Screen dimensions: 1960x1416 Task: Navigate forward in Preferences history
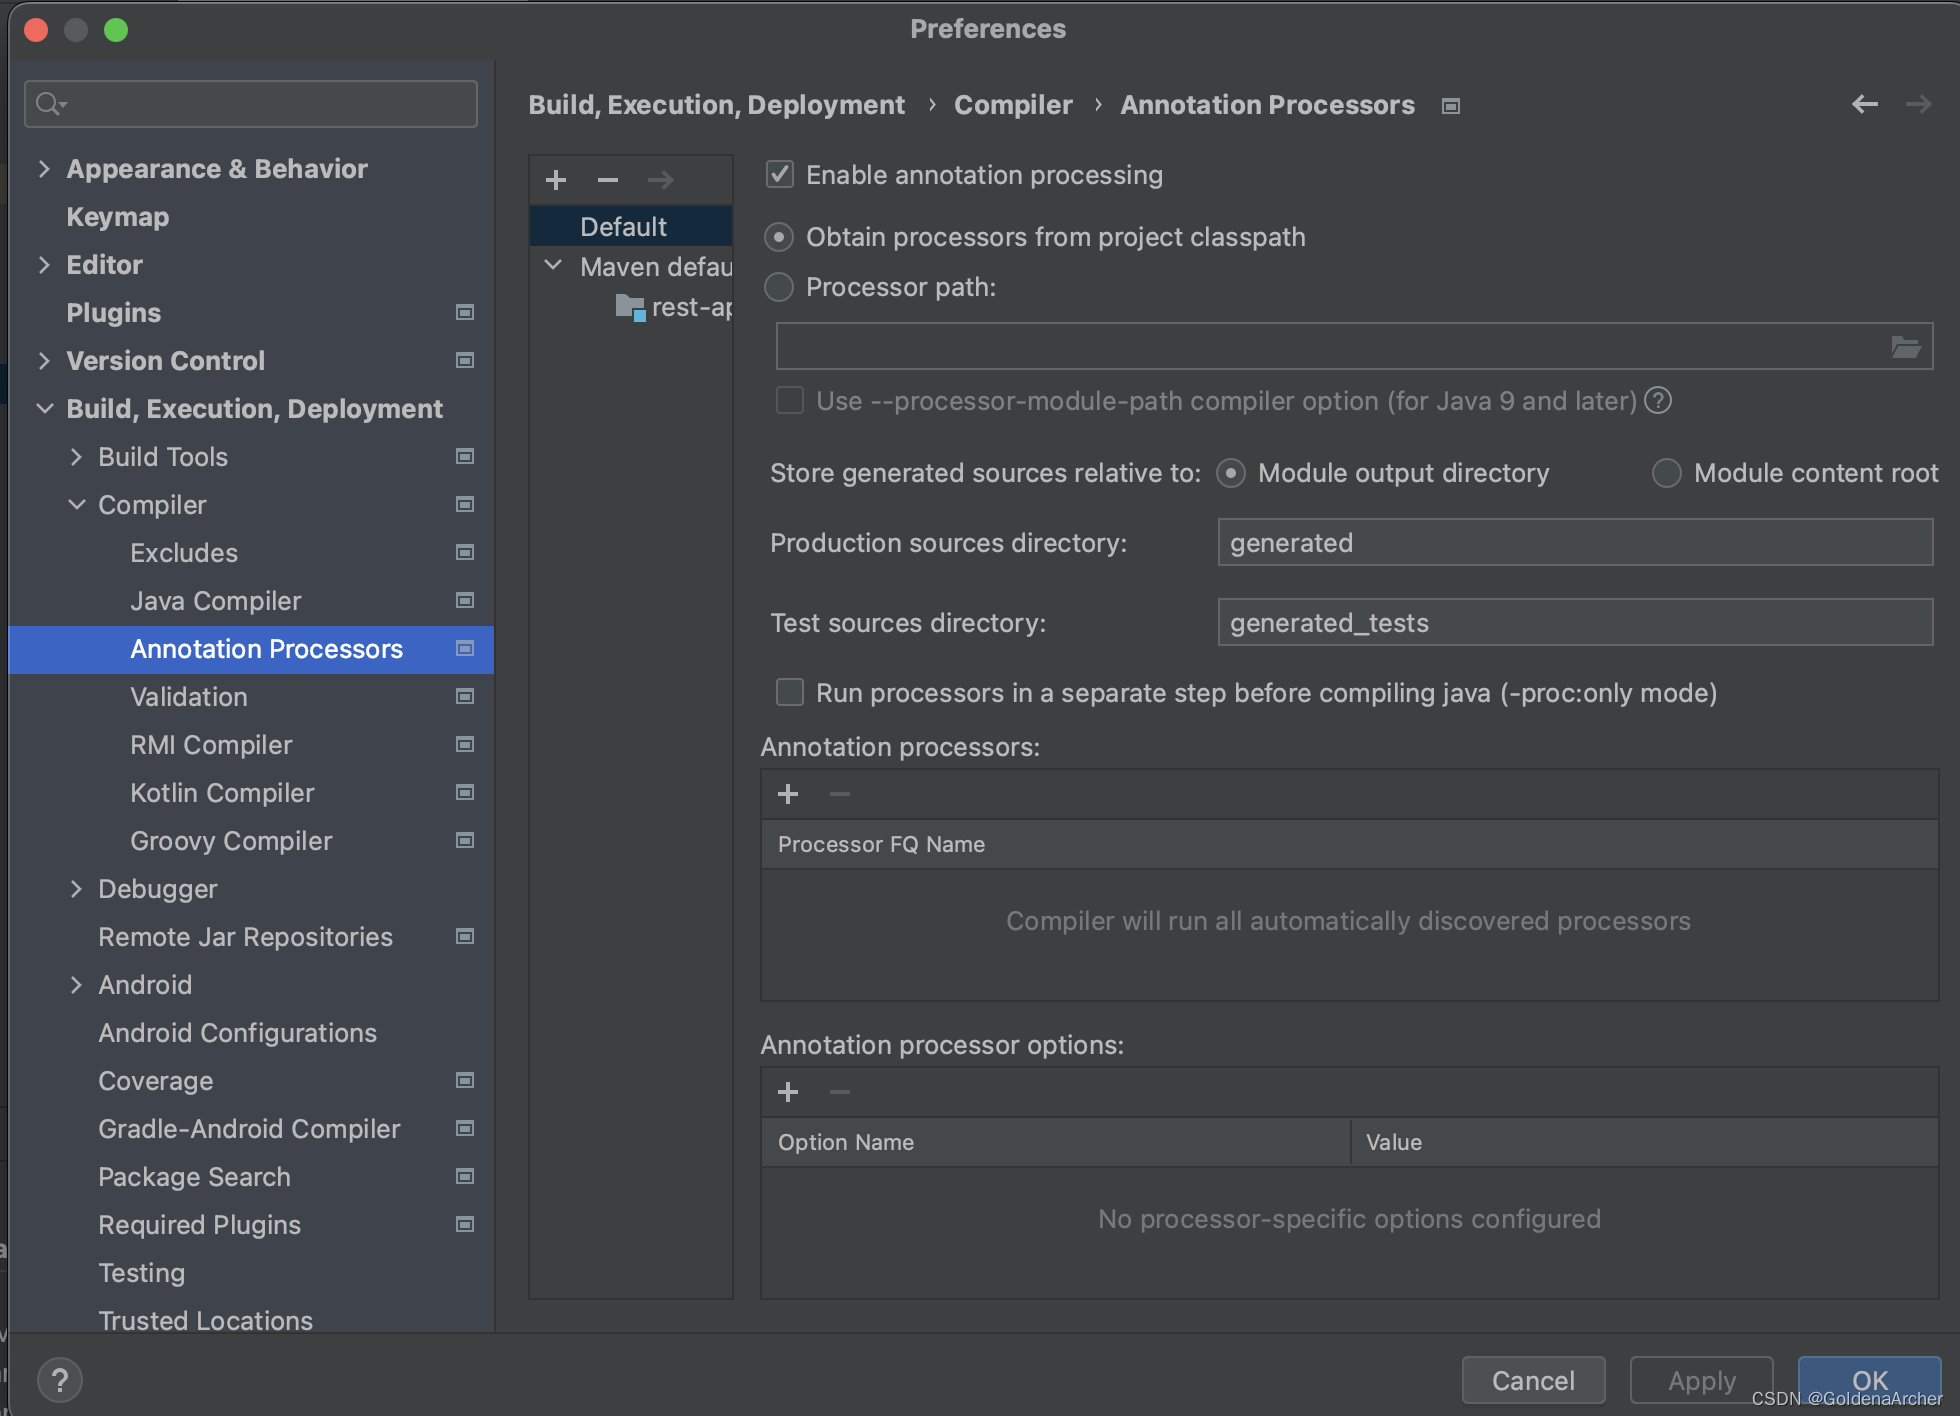[x=1918, y=104]
